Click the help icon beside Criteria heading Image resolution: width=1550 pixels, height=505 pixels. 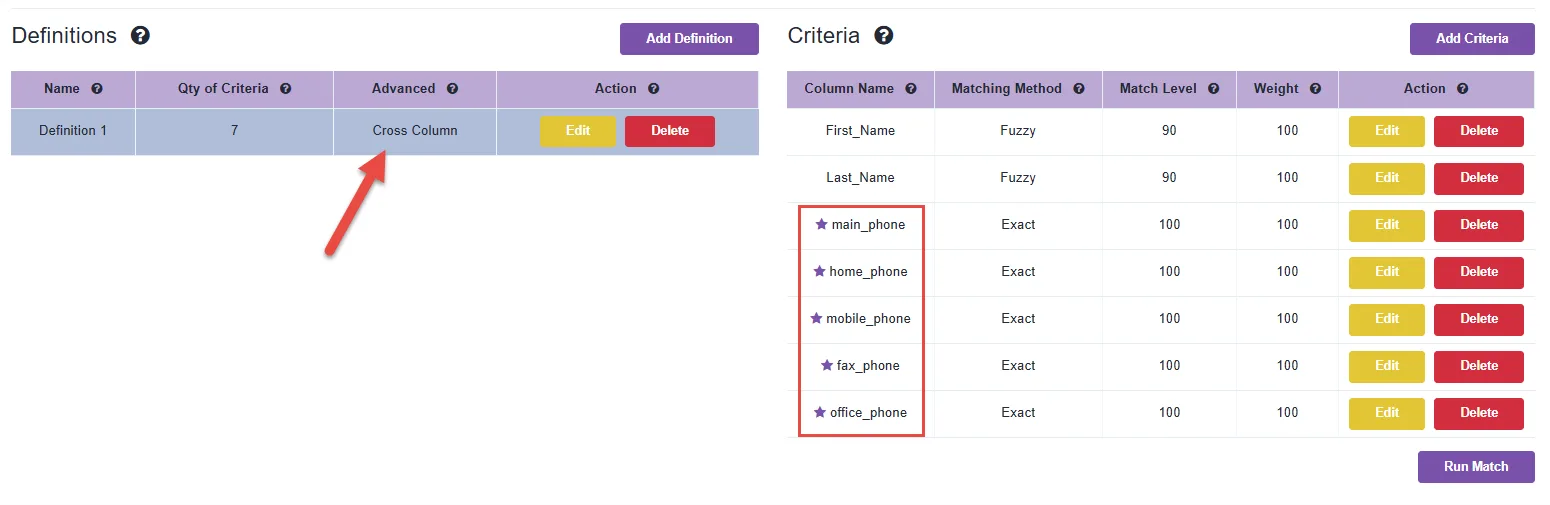click(884, 36)
